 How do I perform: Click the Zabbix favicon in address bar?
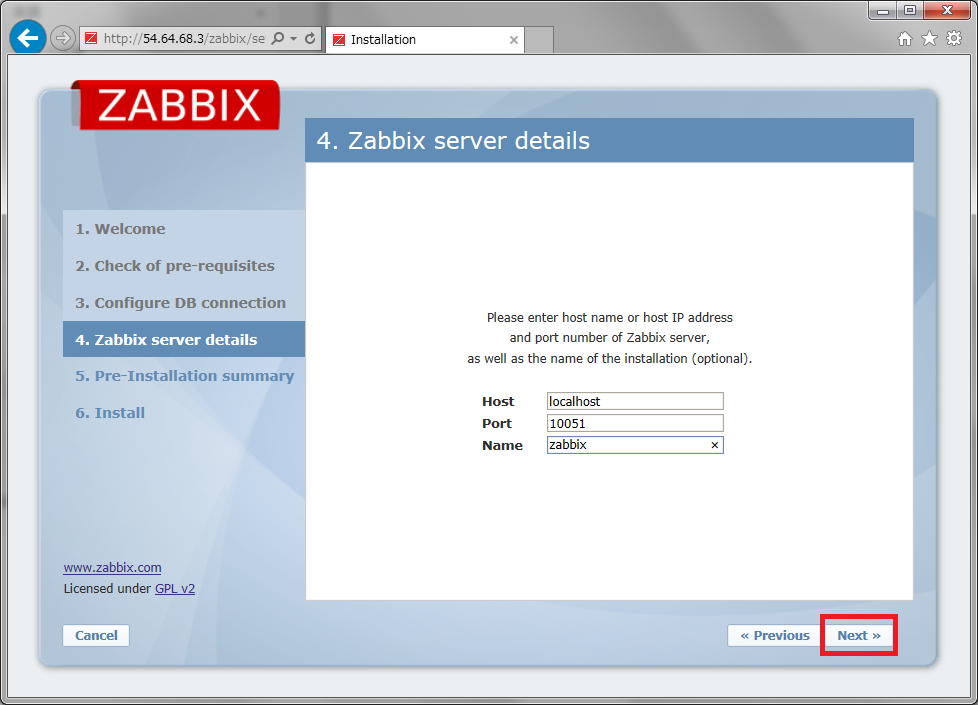point(91,39)
